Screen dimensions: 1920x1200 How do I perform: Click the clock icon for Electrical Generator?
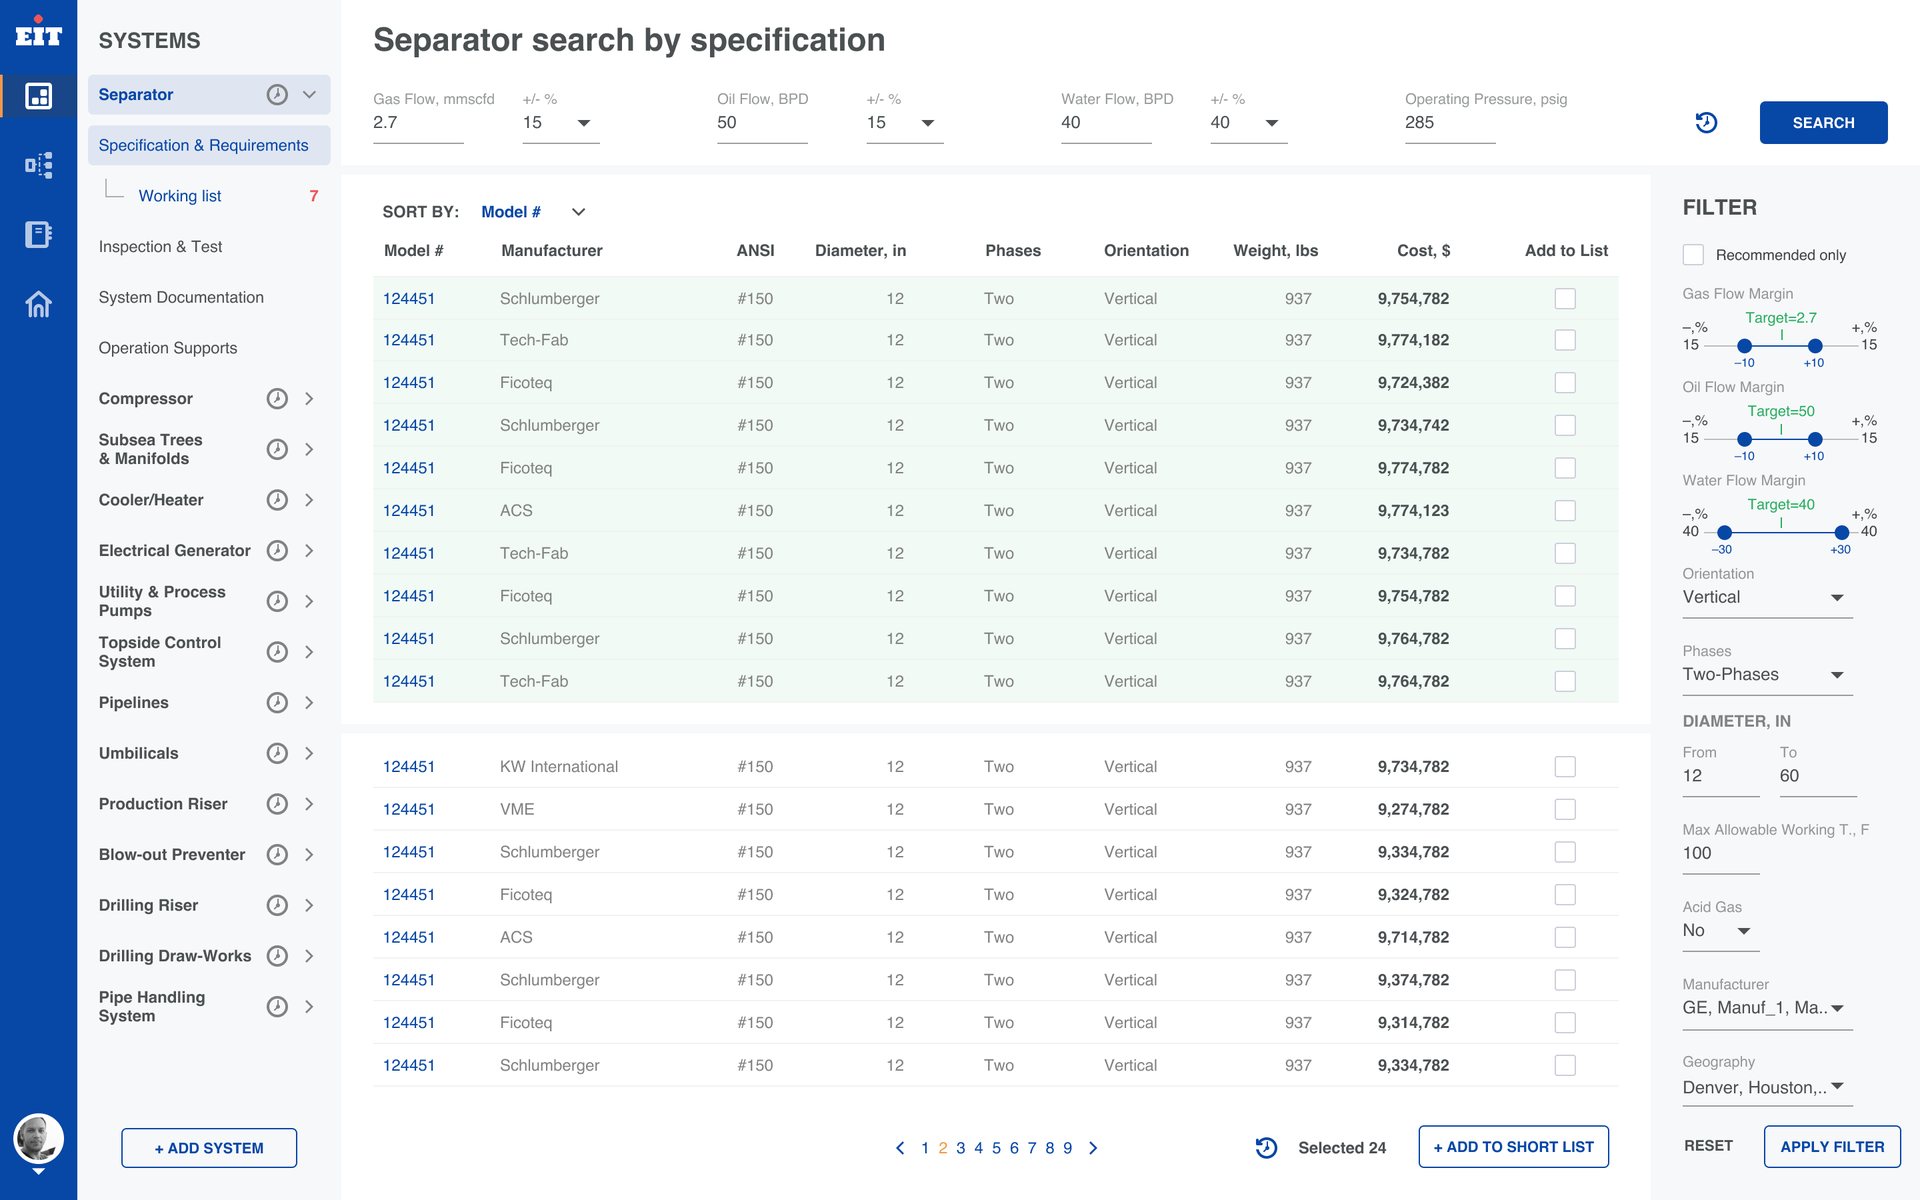(277, 551)
